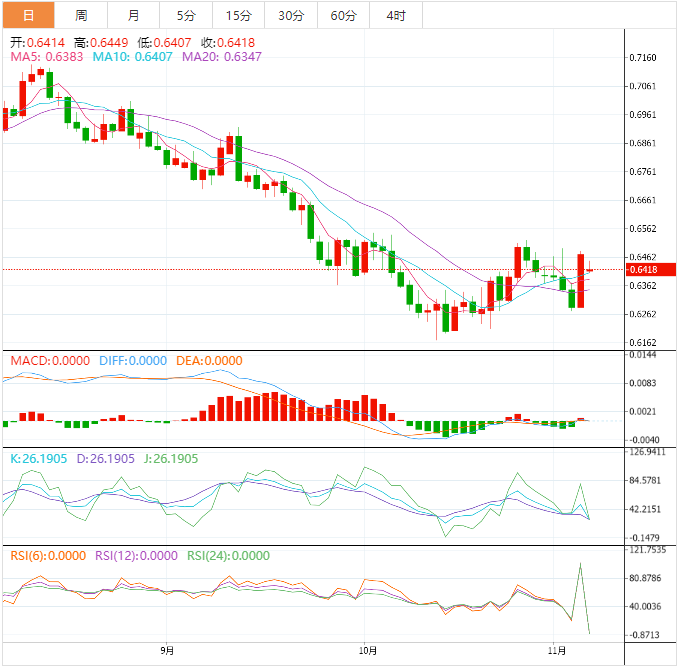Select the 日 daily chart tab
This screenshot has height=667, width=680.
pyautogui.click(x=29, y=16)
